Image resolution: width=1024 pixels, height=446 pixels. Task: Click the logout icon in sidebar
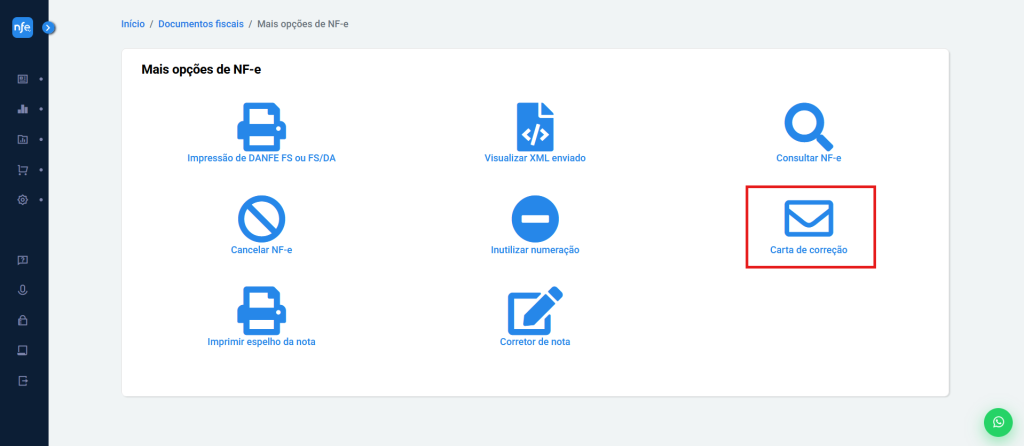[x=23, y=381]
